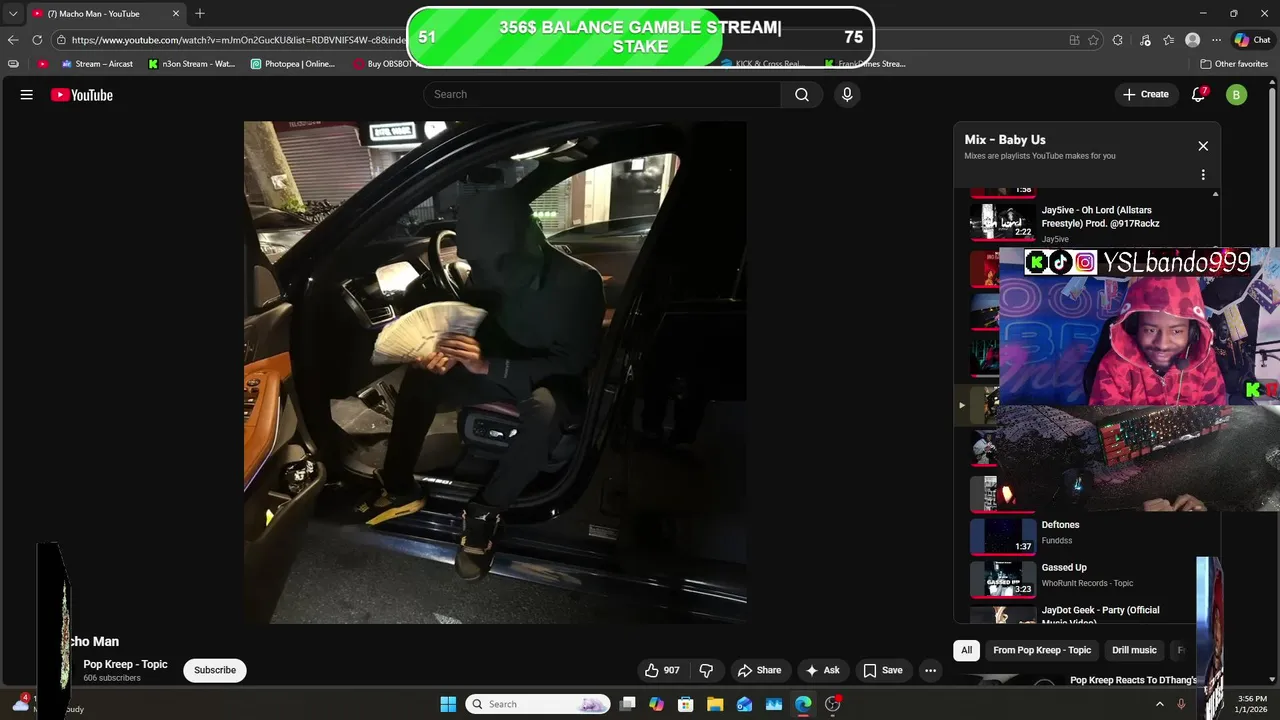The height and width of the screenshot is (720, 1280).
Task: Open the clock showing 3:56 PM
Action: (x=1251, y=704)
